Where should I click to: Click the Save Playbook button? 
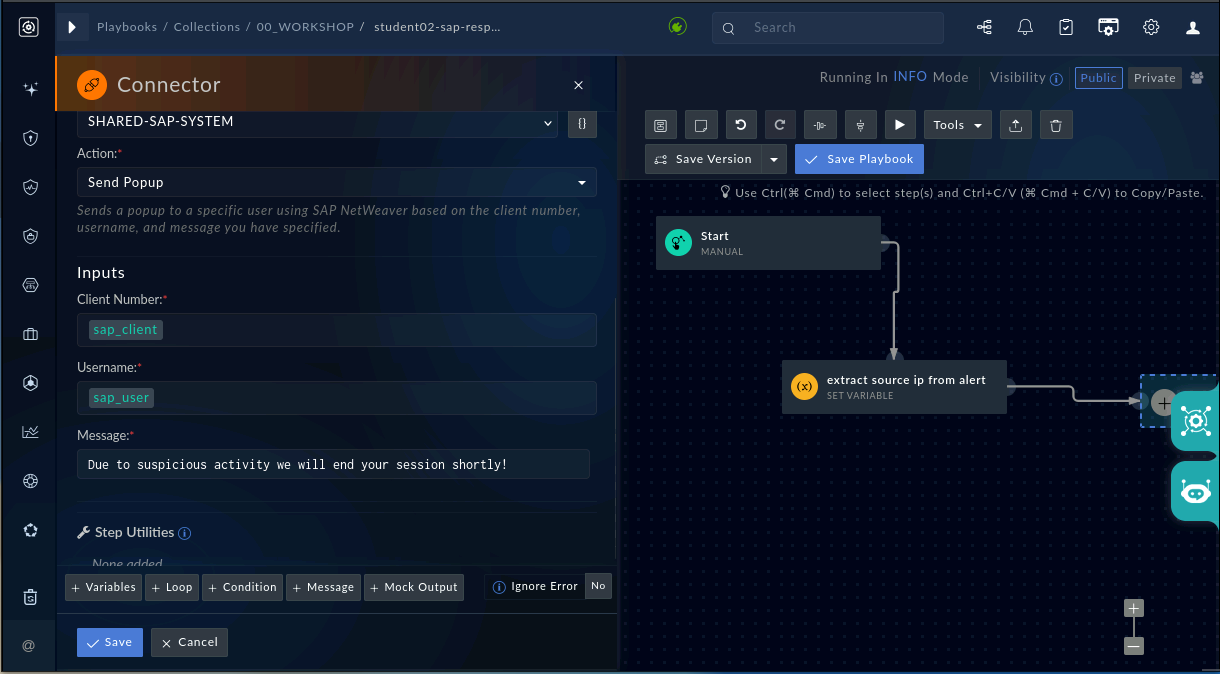[859, 159]
